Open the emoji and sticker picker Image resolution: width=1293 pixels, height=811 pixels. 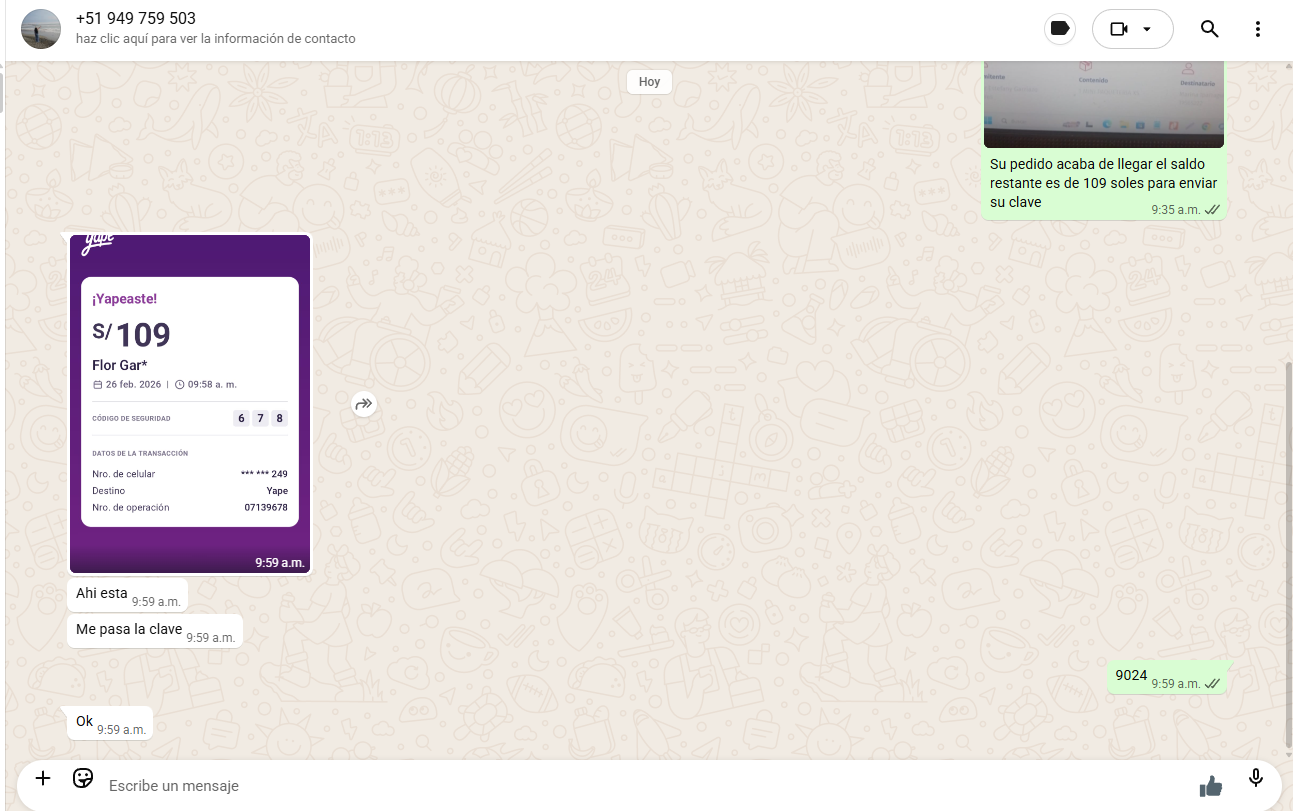(83, 778)
